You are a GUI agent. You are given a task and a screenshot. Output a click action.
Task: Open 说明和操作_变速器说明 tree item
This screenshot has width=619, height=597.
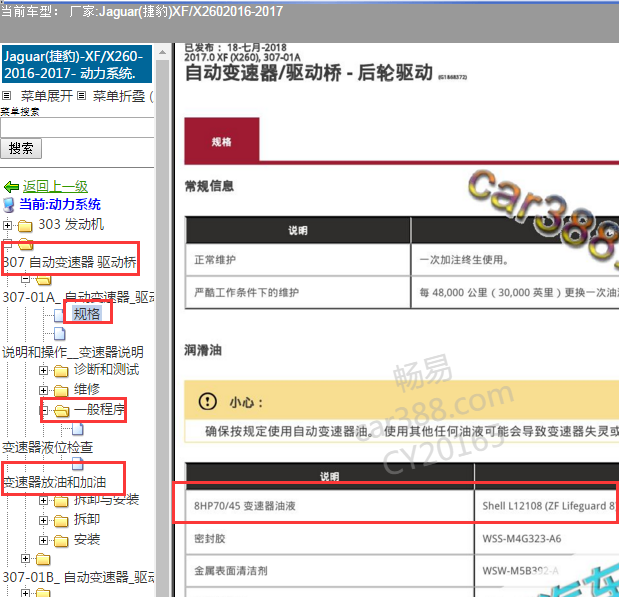pyautogui.click(x=73, y=352)
